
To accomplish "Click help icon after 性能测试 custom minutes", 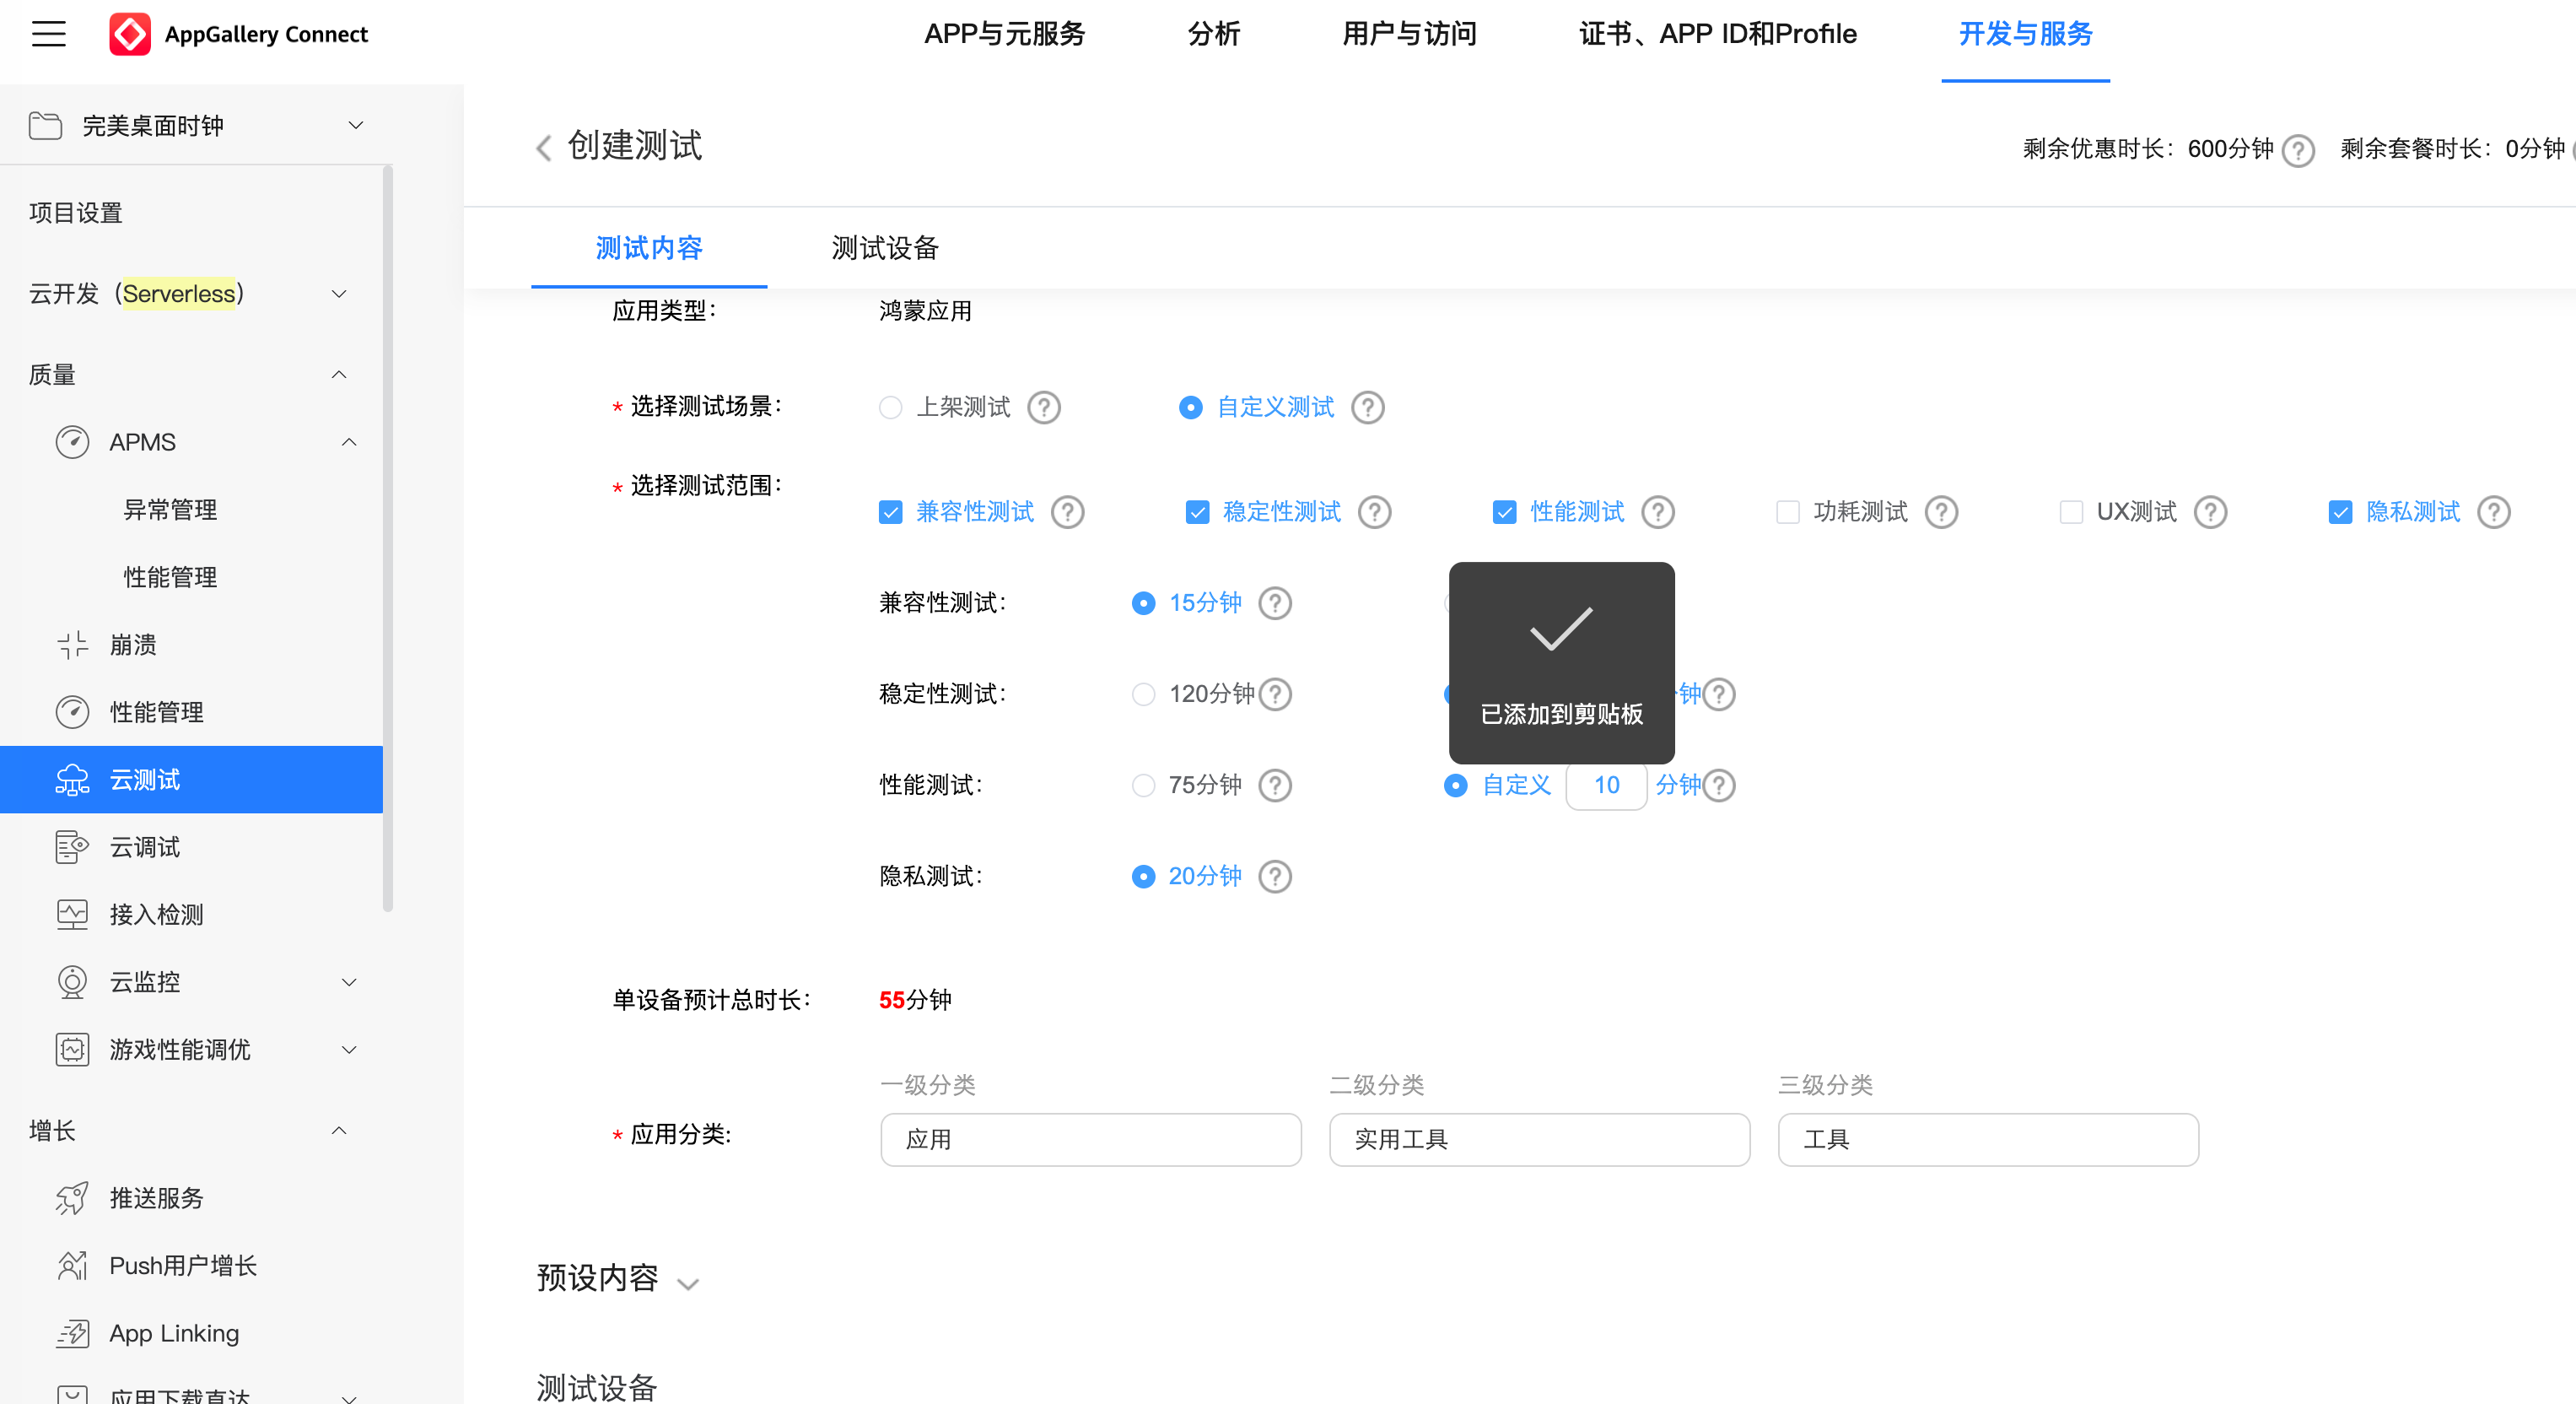I will click(1719, 785).
